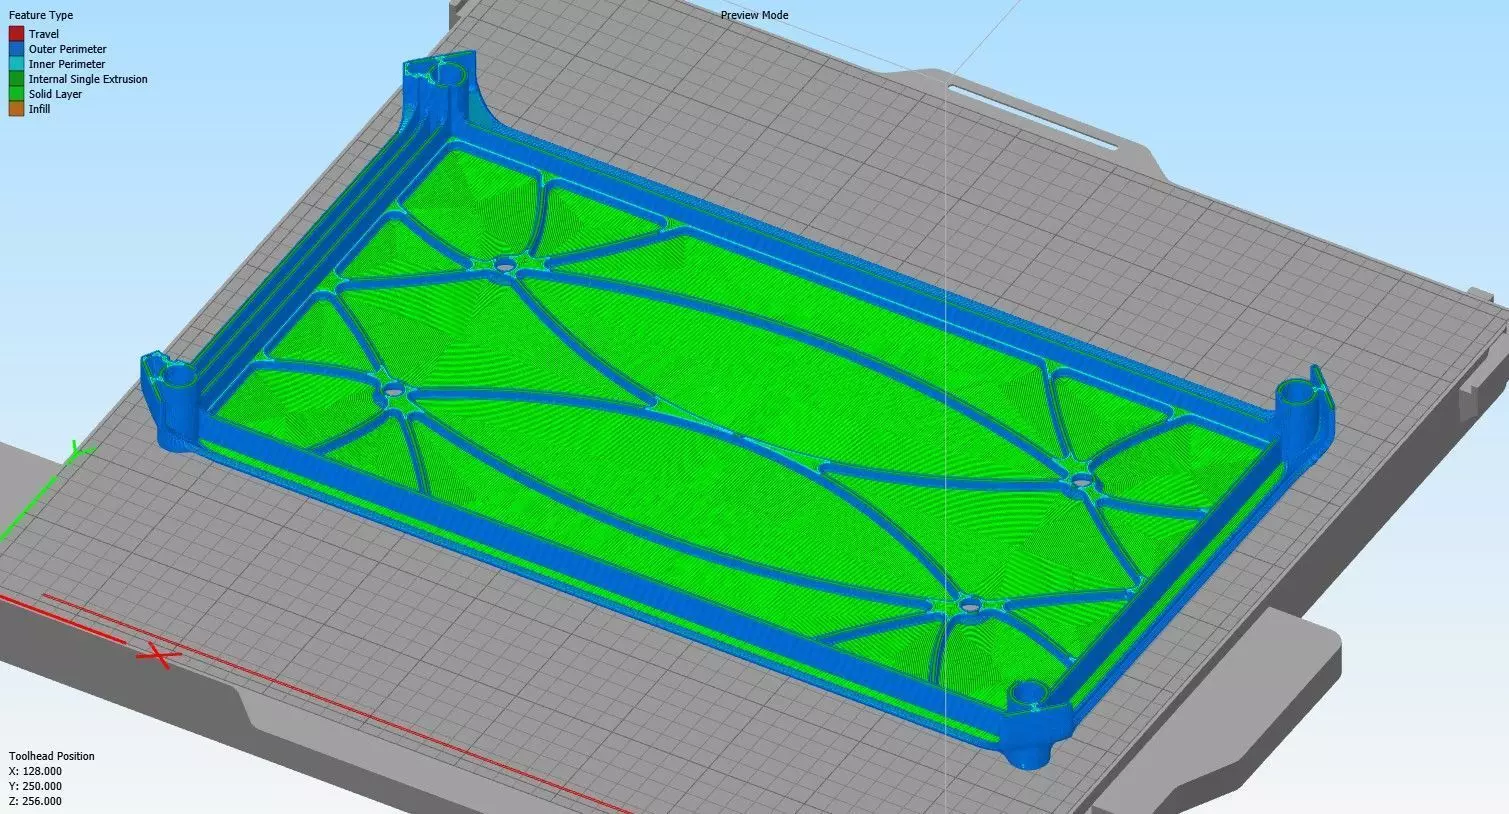Click the green Solid Layer swatch
Viewport: 1509px width, 814px height.
[x=16, y=94]
